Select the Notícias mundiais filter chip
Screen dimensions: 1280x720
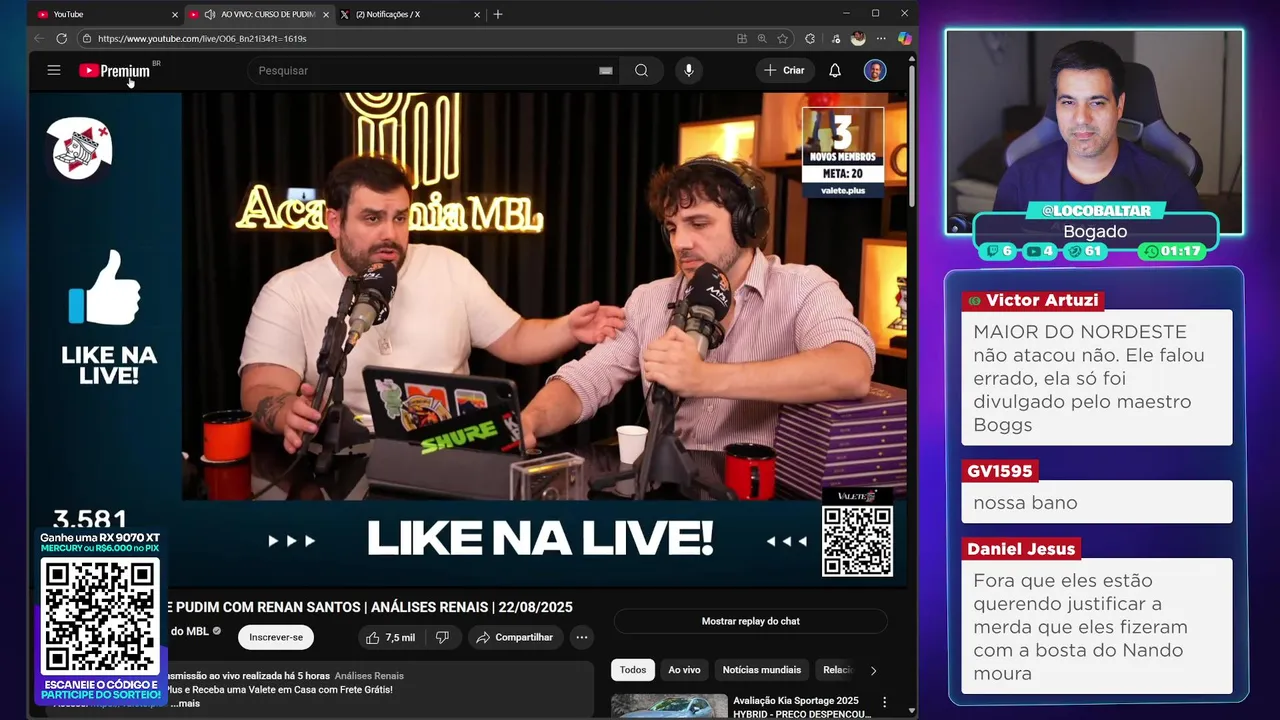[762, 670]
